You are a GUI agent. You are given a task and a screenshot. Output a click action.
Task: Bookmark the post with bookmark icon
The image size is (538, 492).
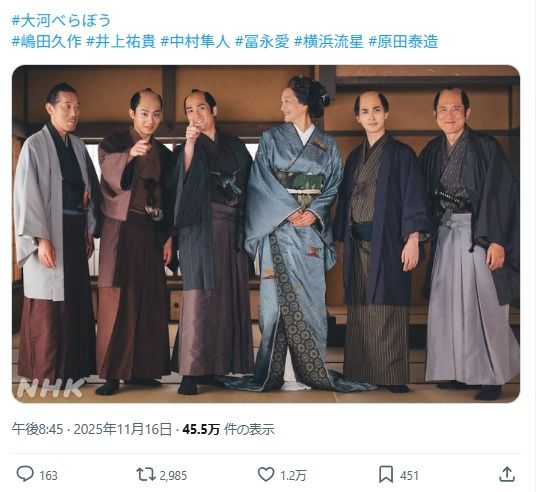pos(386,475)
